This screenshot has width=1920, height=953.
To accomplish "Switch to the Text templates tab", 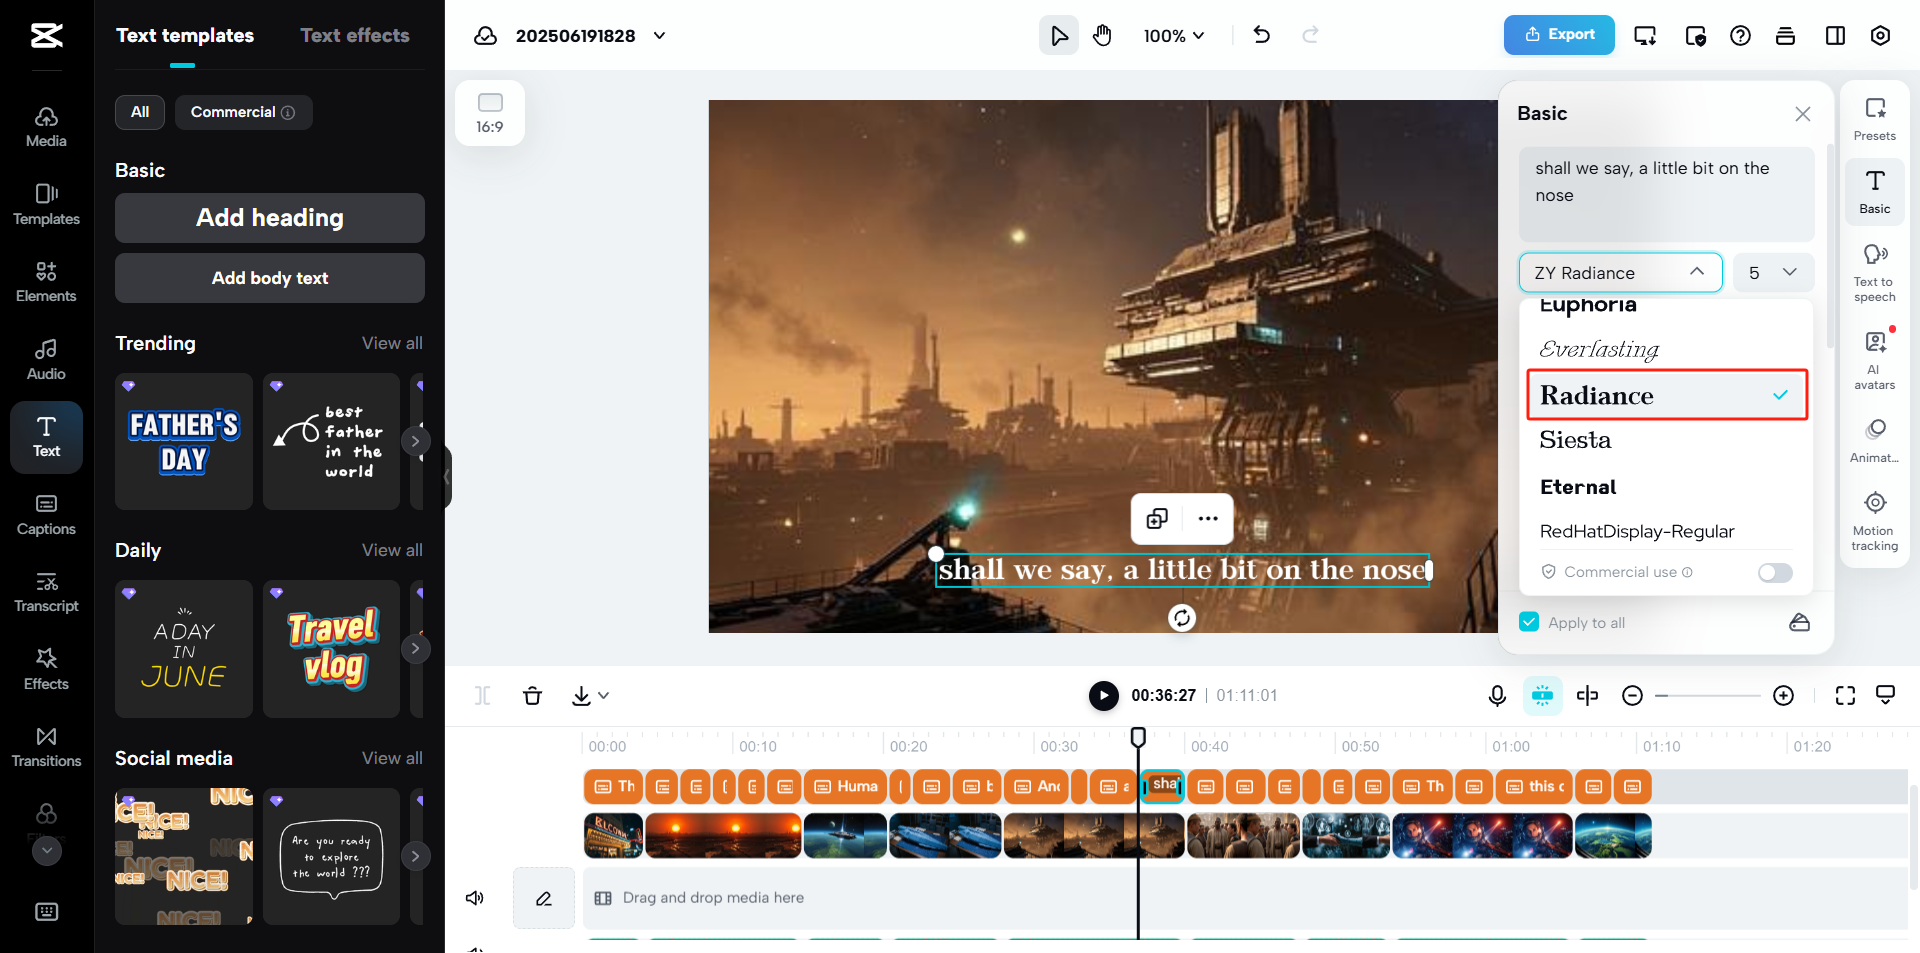I will (x=185, y=36).
